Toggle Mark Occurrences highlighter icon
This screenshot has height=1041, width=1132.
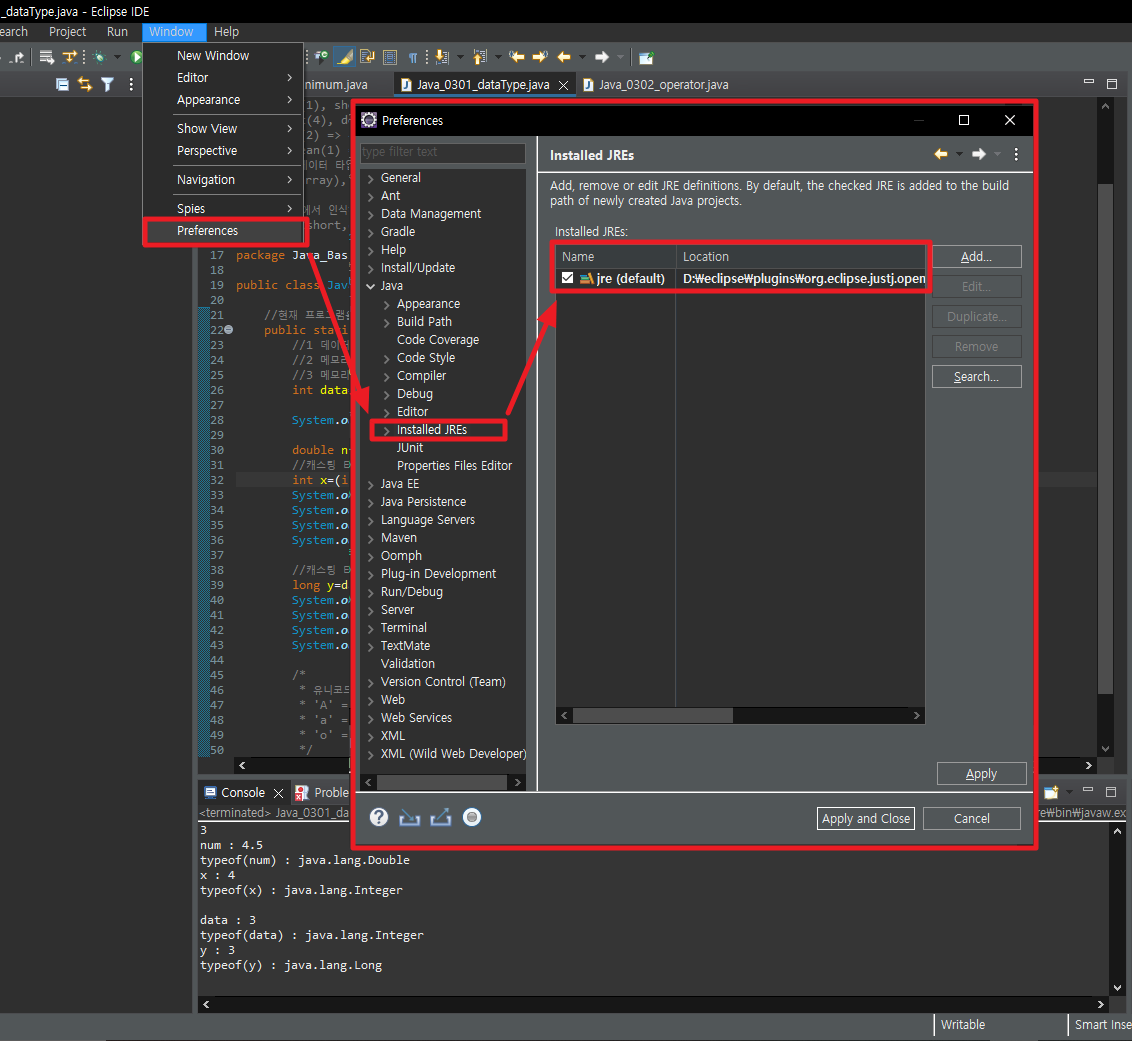click(345, 57)
